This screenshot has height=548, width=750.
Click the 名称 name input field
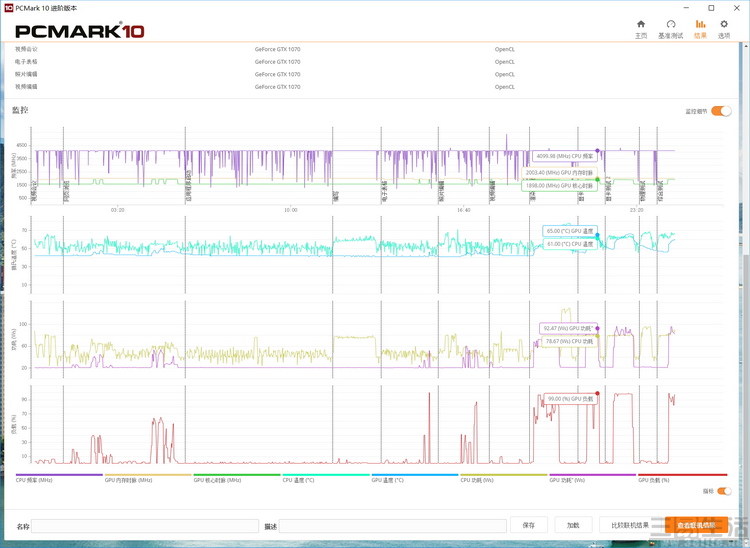coord(145,526)
